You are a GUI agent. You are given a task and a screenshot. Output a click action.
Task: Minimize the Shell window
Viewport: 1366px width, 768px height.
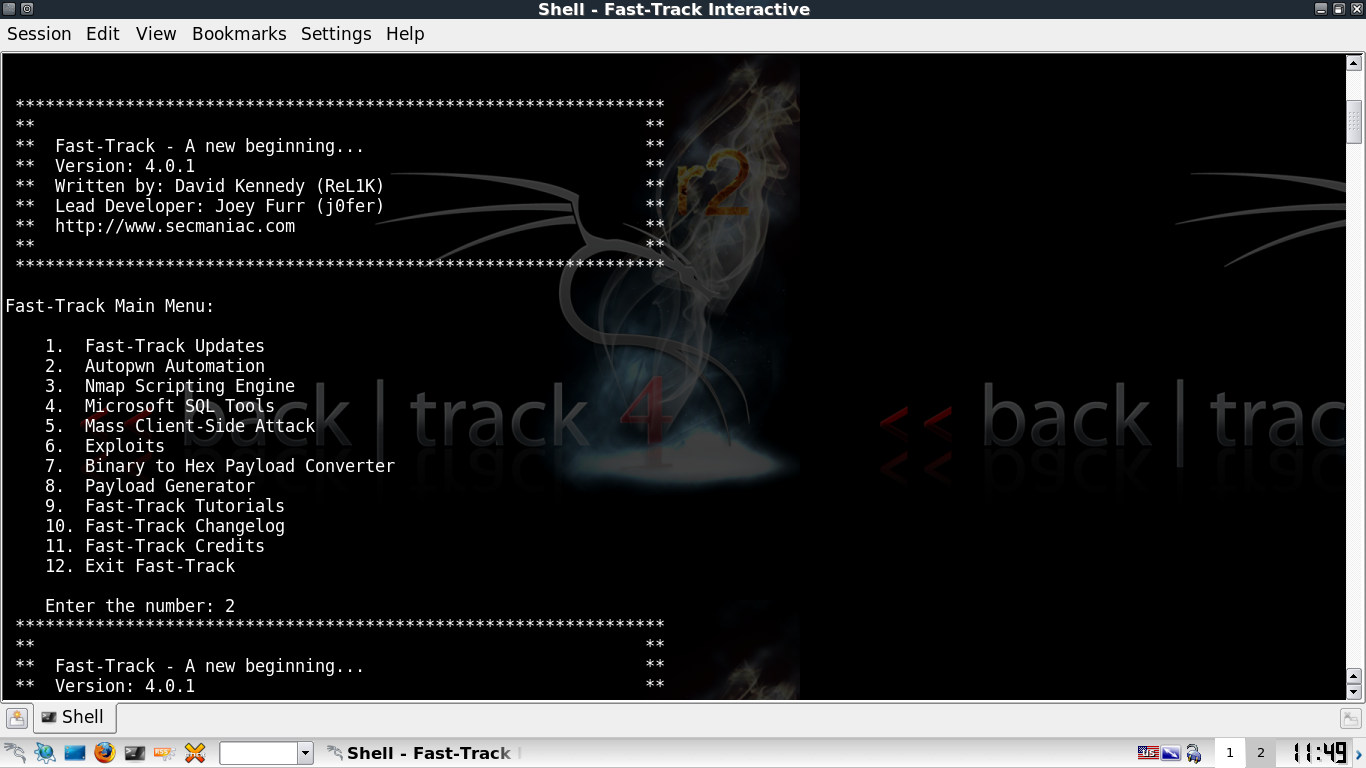coord(1322,9)
